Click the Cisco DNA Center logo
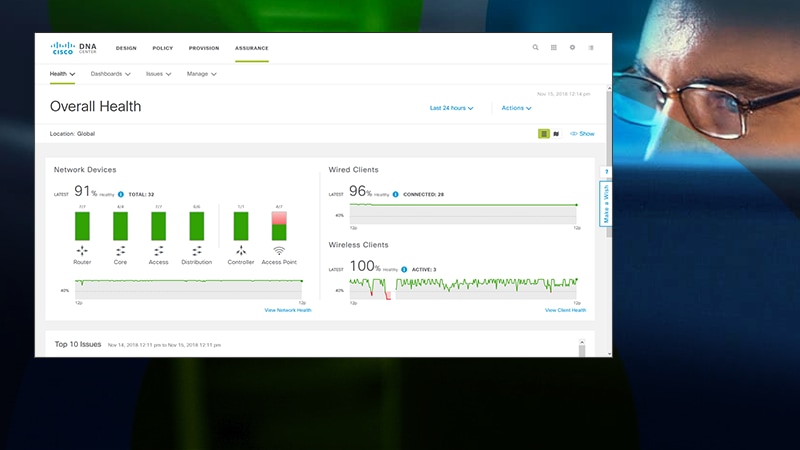 73,48
